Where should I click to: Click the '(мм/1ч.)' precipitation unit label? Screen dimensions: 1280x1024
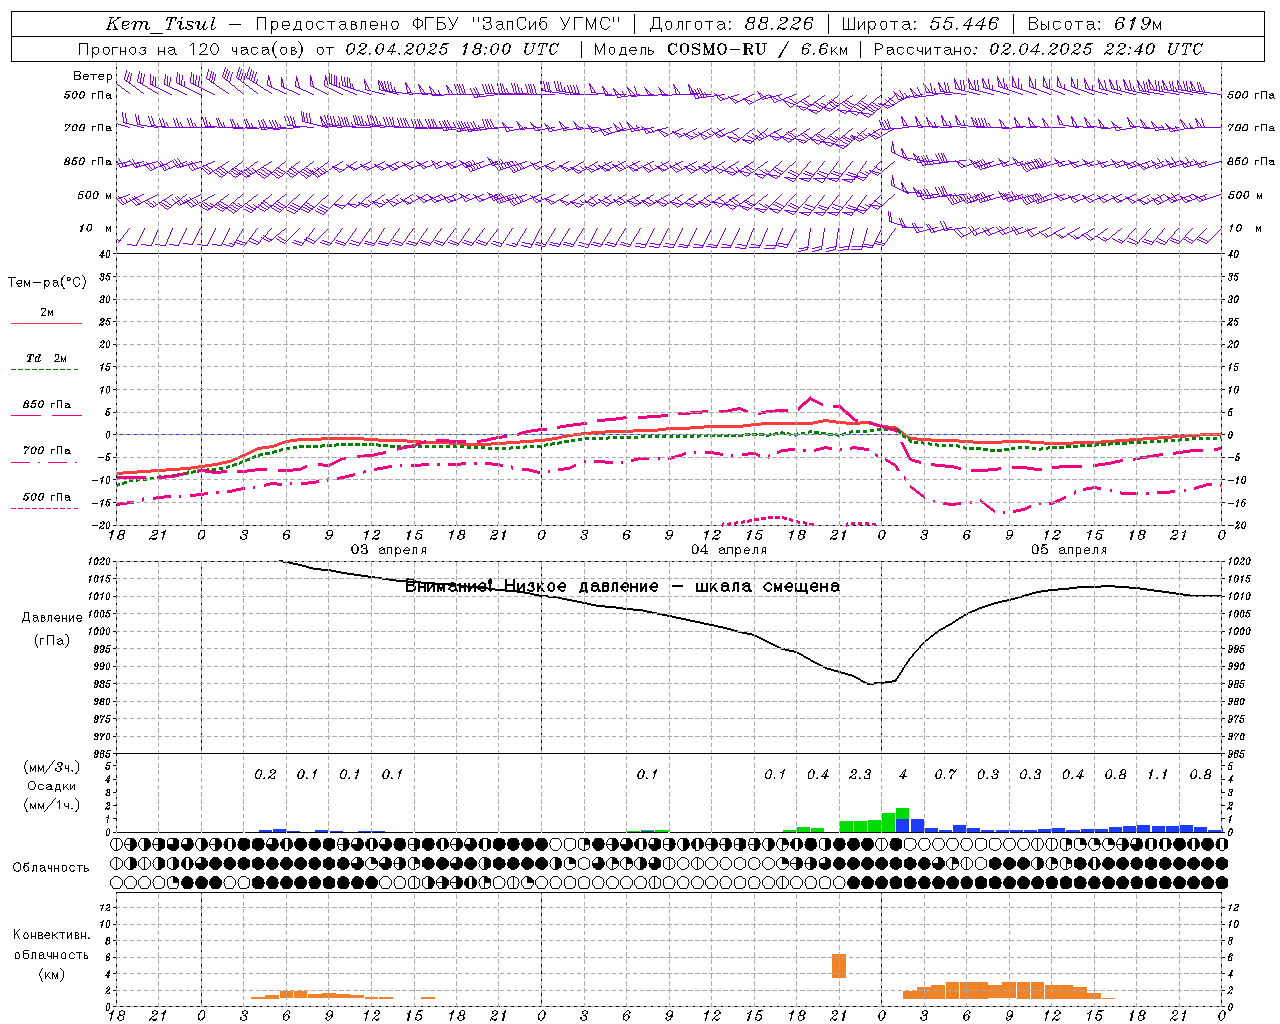[x=52, y=805]
